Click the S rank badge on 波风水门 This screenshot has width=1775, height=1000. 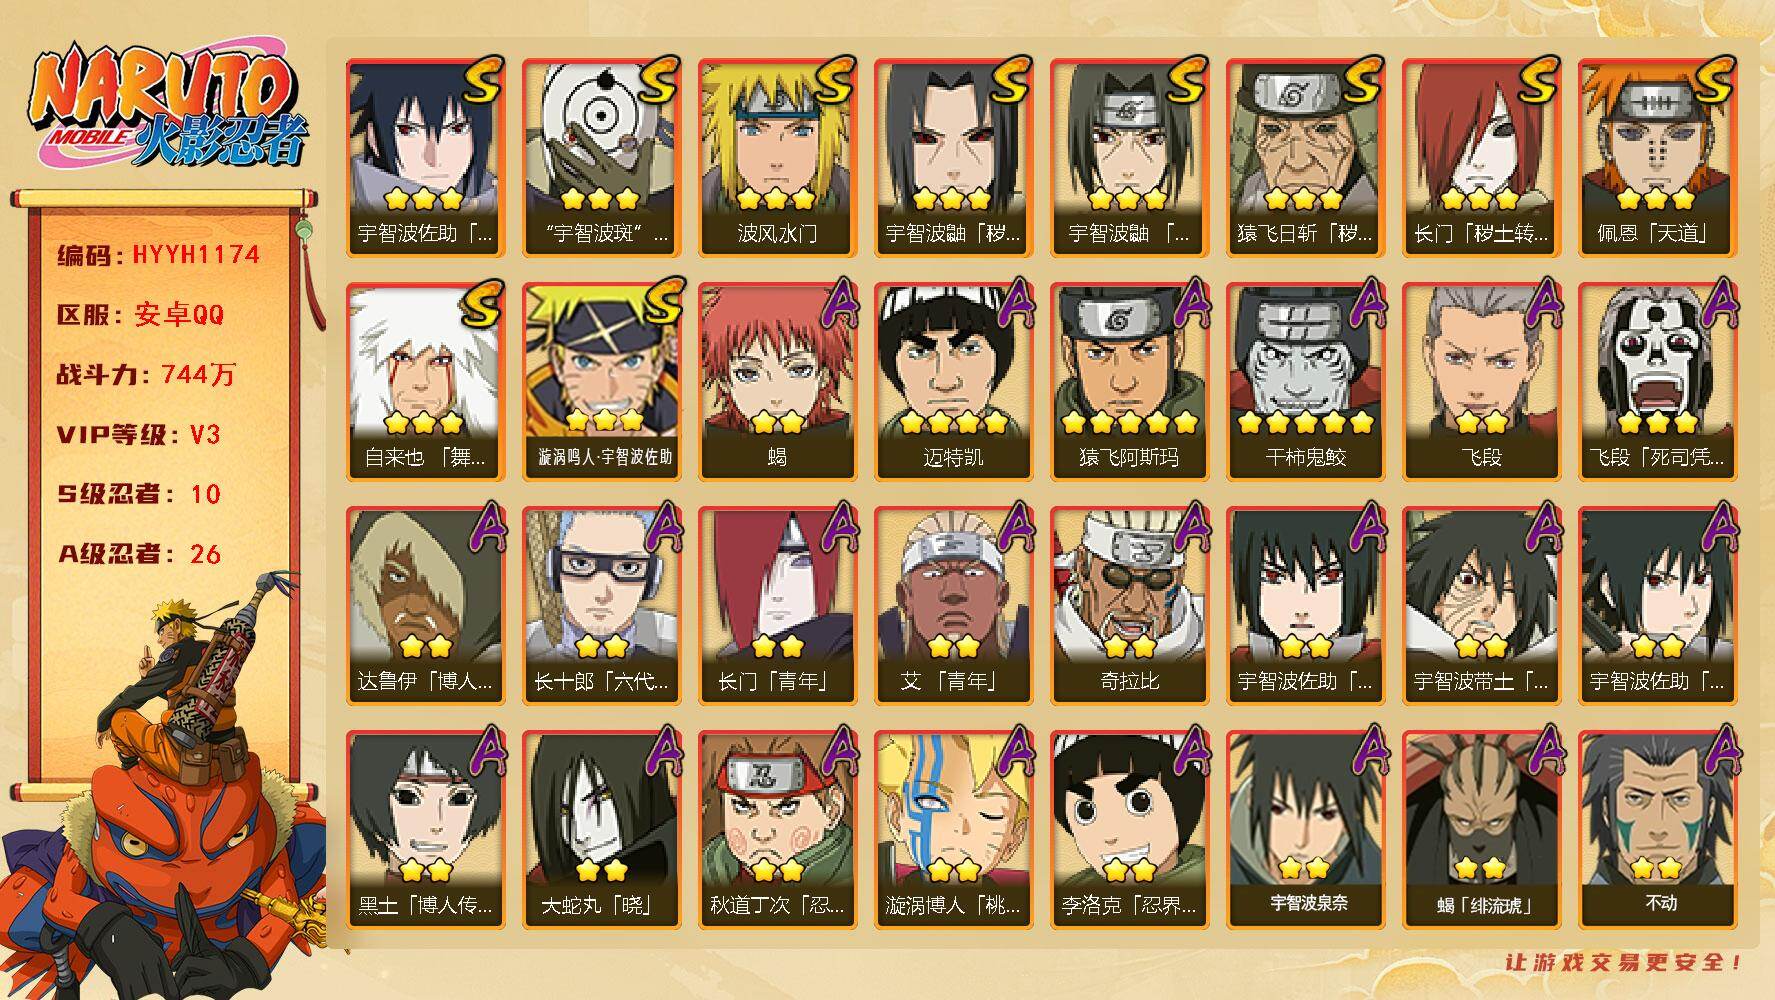tap(834, 79)
